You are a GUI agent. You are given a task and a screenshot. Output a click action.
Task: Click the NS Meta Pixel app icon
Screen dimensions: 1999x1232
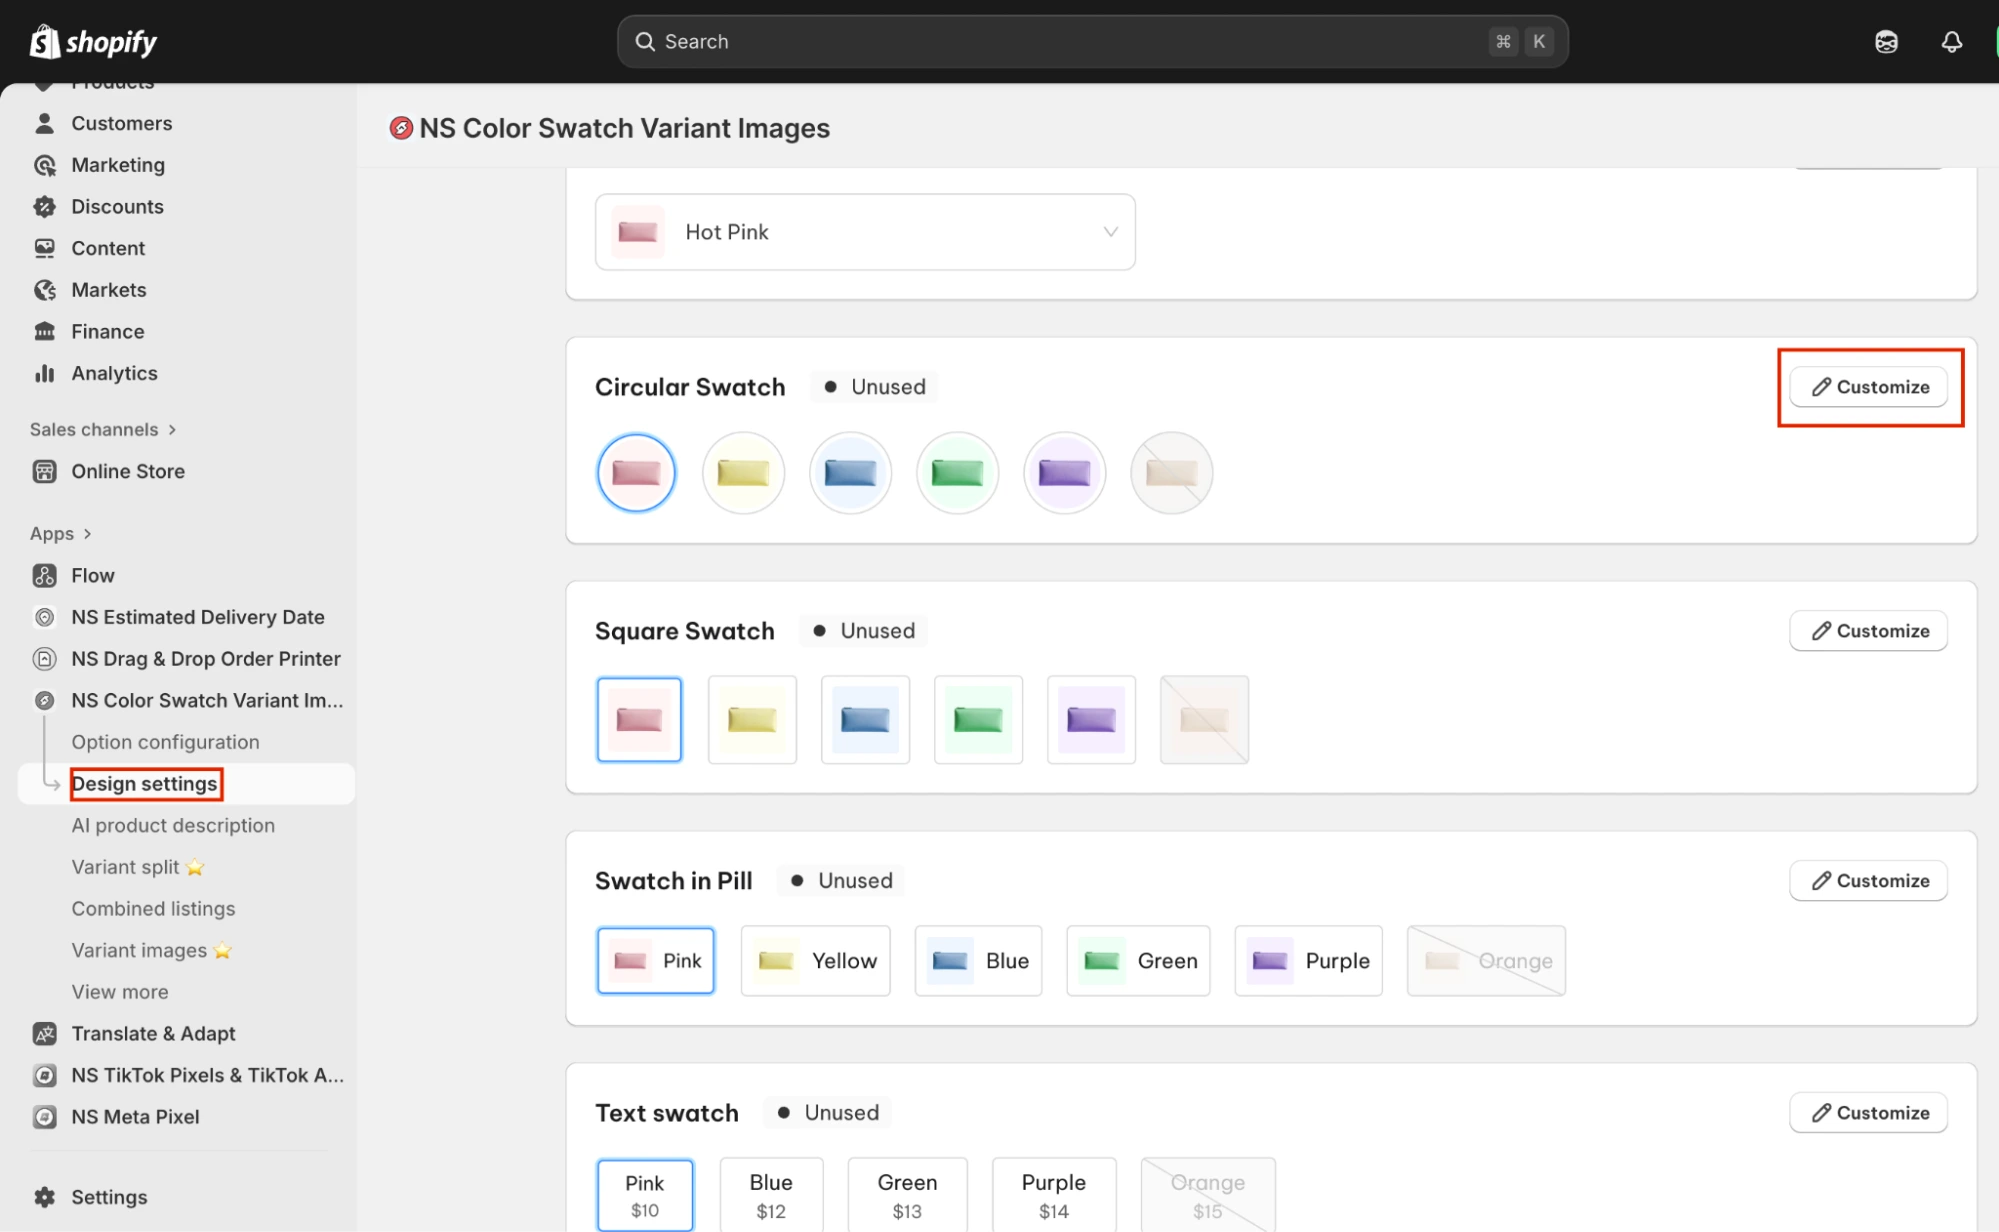pos(44,1117)
